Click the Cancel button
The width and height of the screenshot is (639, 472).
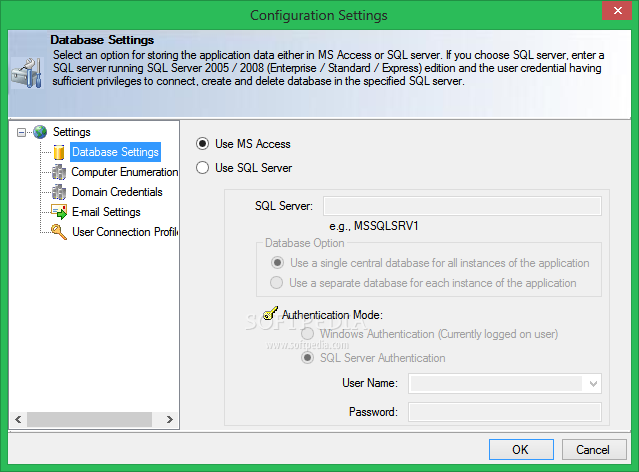click(x=594, y=450)
